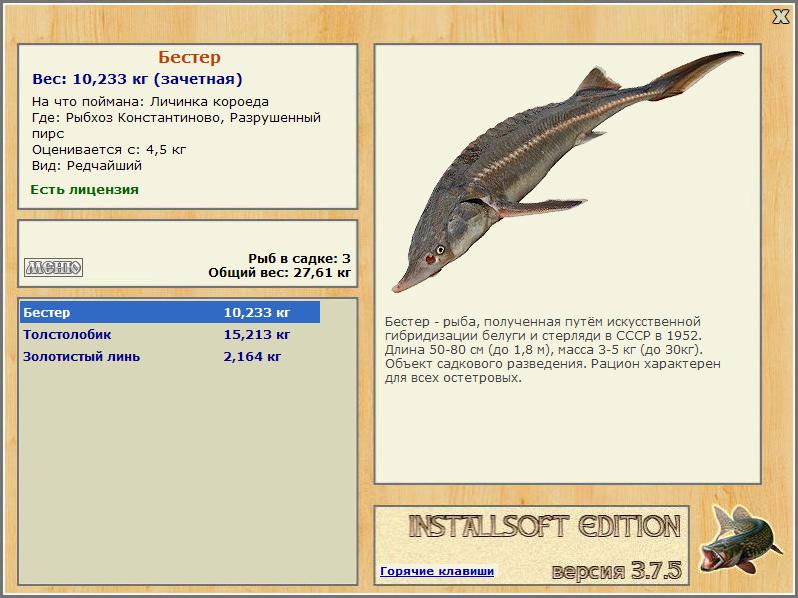Viewport: 798px width, 598px height.
Task: Click the empty fish list area
Action: [188, 473]
